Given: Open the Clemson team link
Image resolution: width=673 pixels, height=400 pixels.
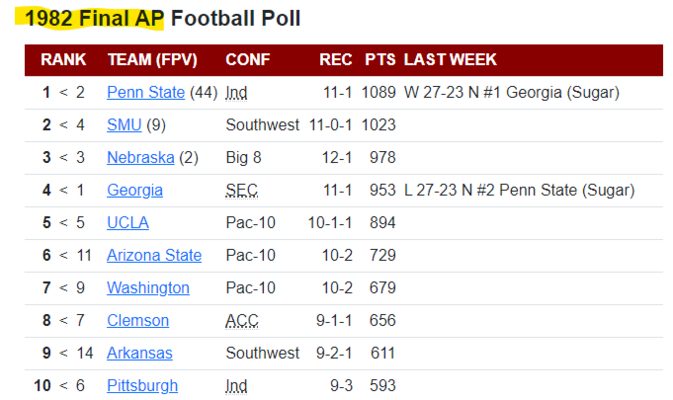Looking at the screenshot, I should (138, 321).
